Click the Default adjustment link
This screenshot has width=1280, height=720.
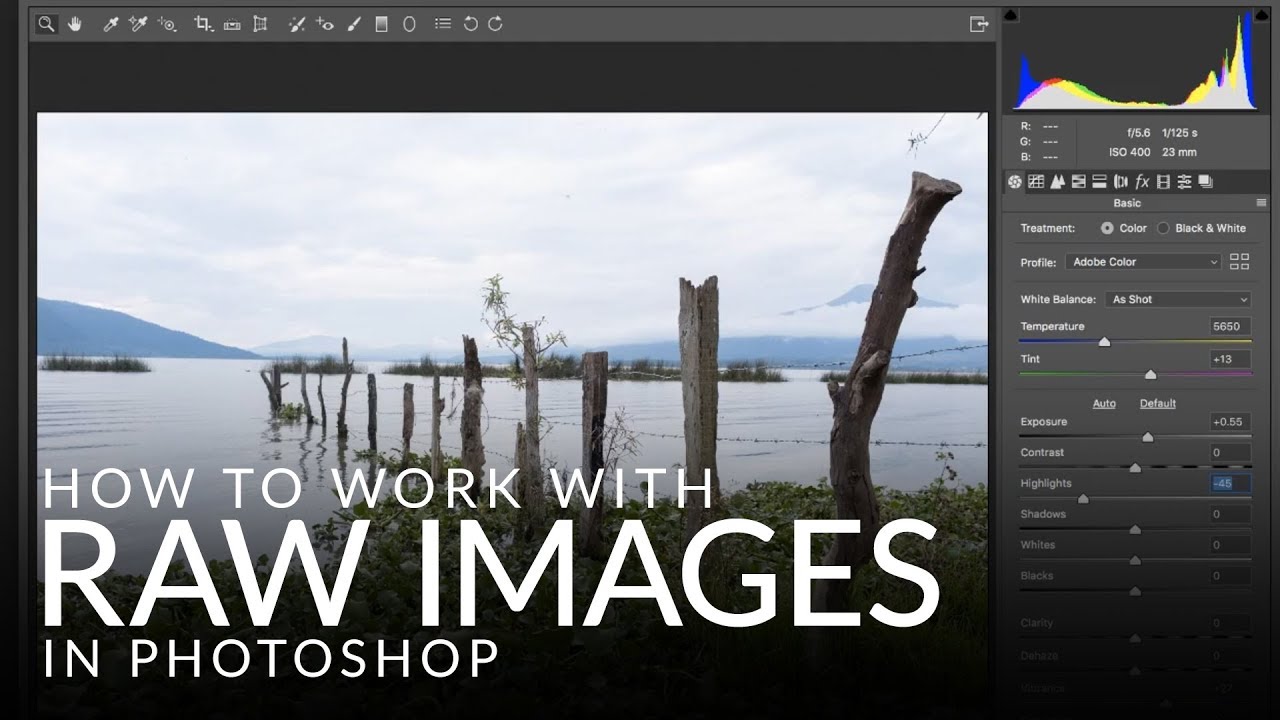pos(1158,404)
